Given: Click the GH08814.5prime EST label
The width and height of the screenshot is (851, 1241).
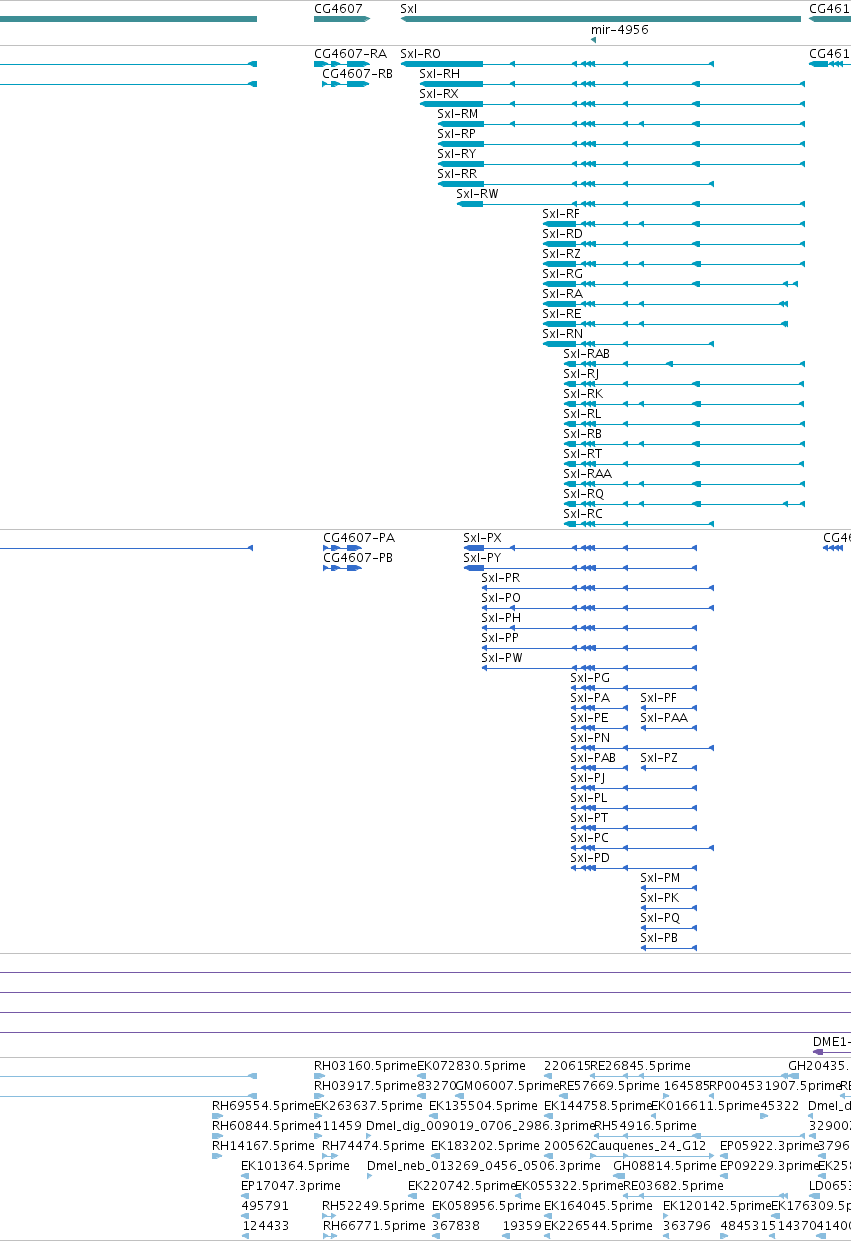Looking at the screenshot, I should click(x=664, y=1166).
